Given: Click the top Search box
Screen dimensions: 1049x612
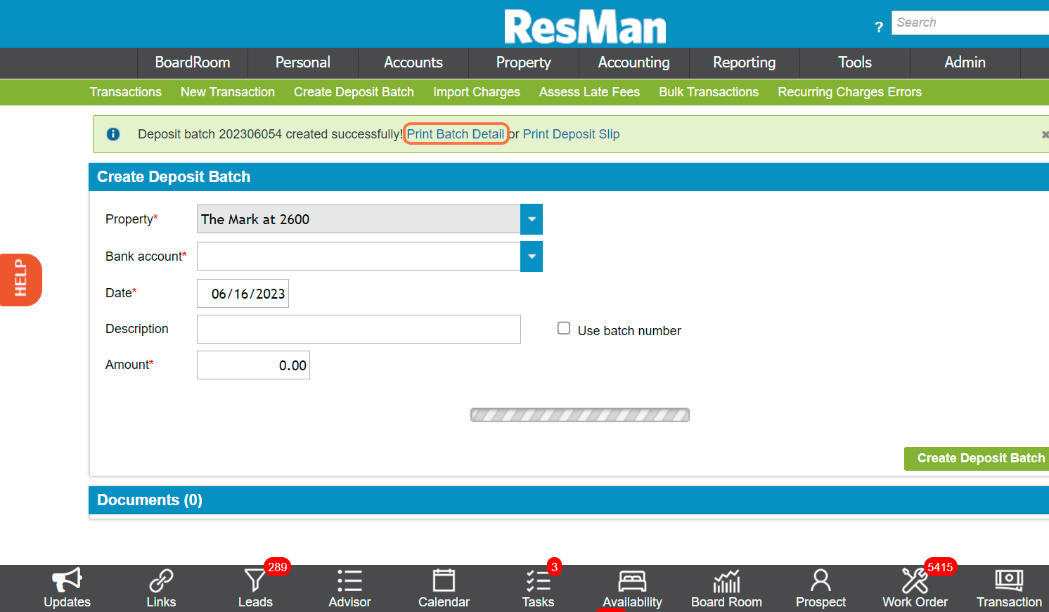Looking at the screenshot, I should pyautogui.click(x=970, y=23).
